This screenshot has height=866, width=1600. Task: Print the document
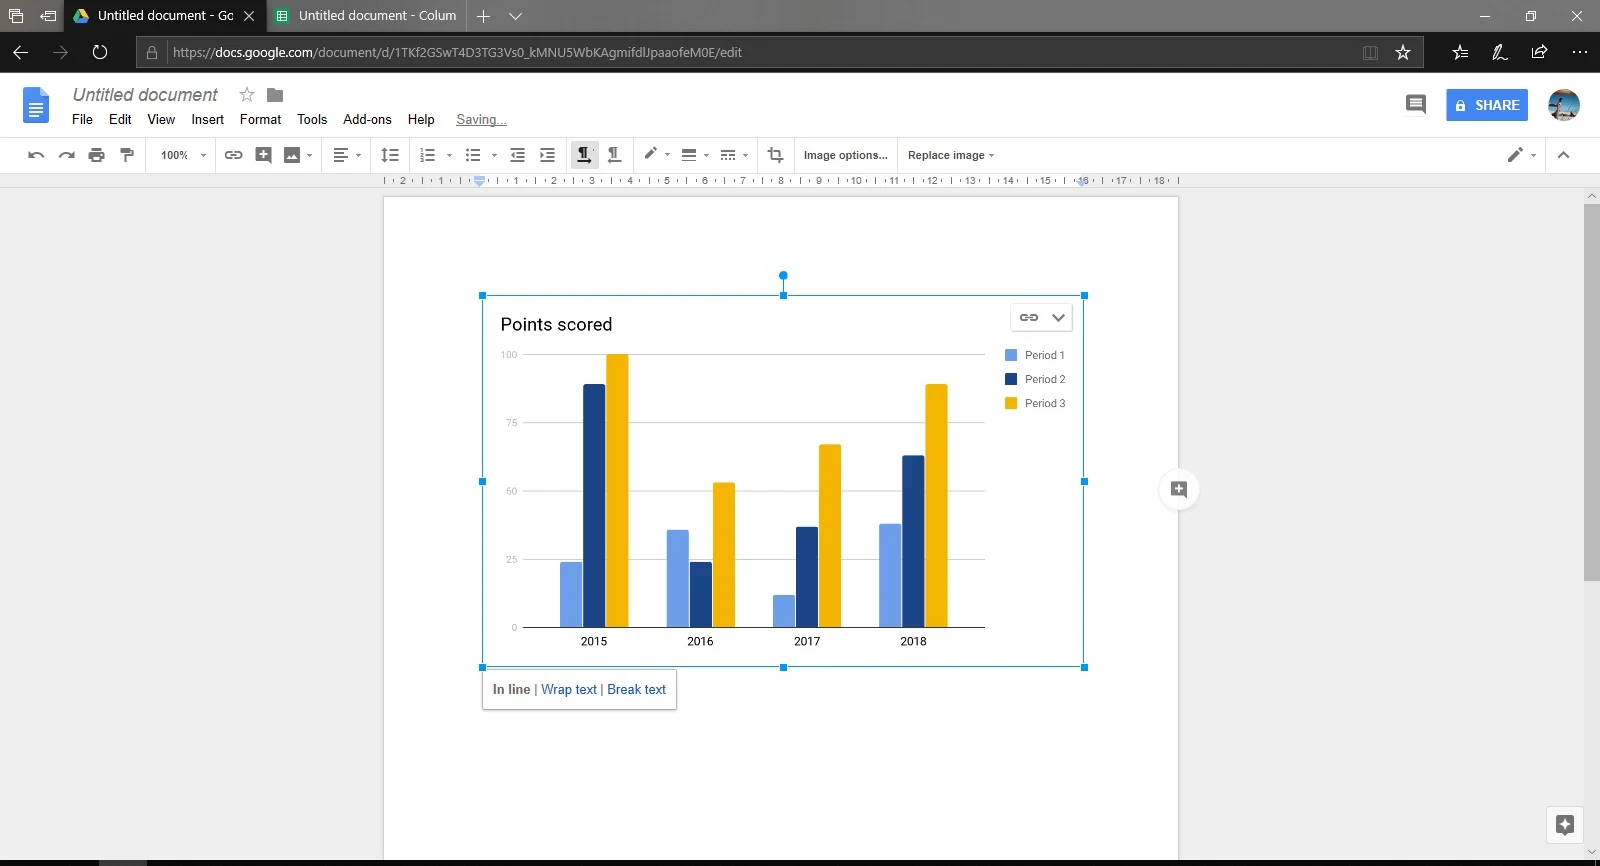pyautogui.click(x=96, y=155)
